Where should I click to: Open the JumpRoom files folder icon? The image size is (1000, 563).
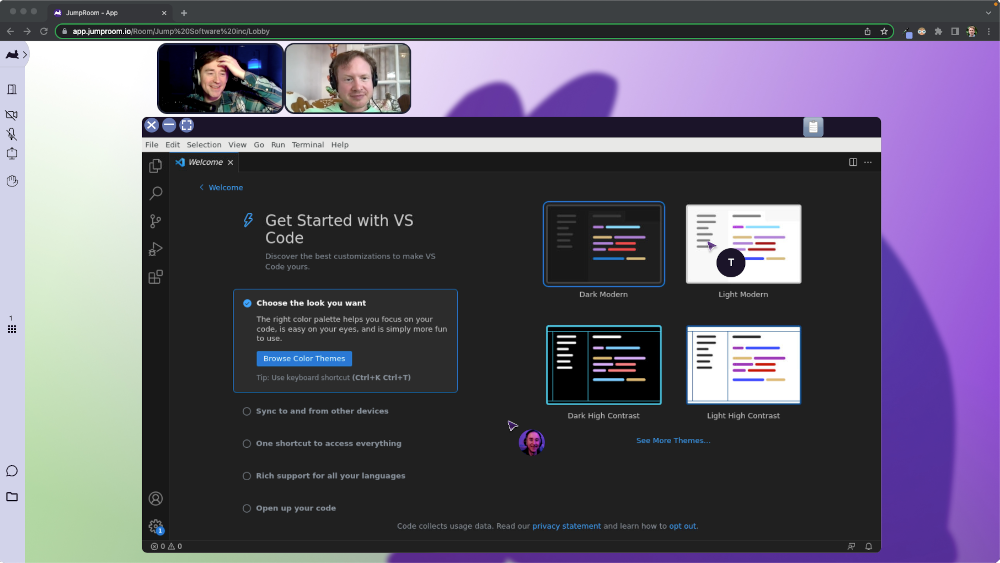click(x=11, y=497)
